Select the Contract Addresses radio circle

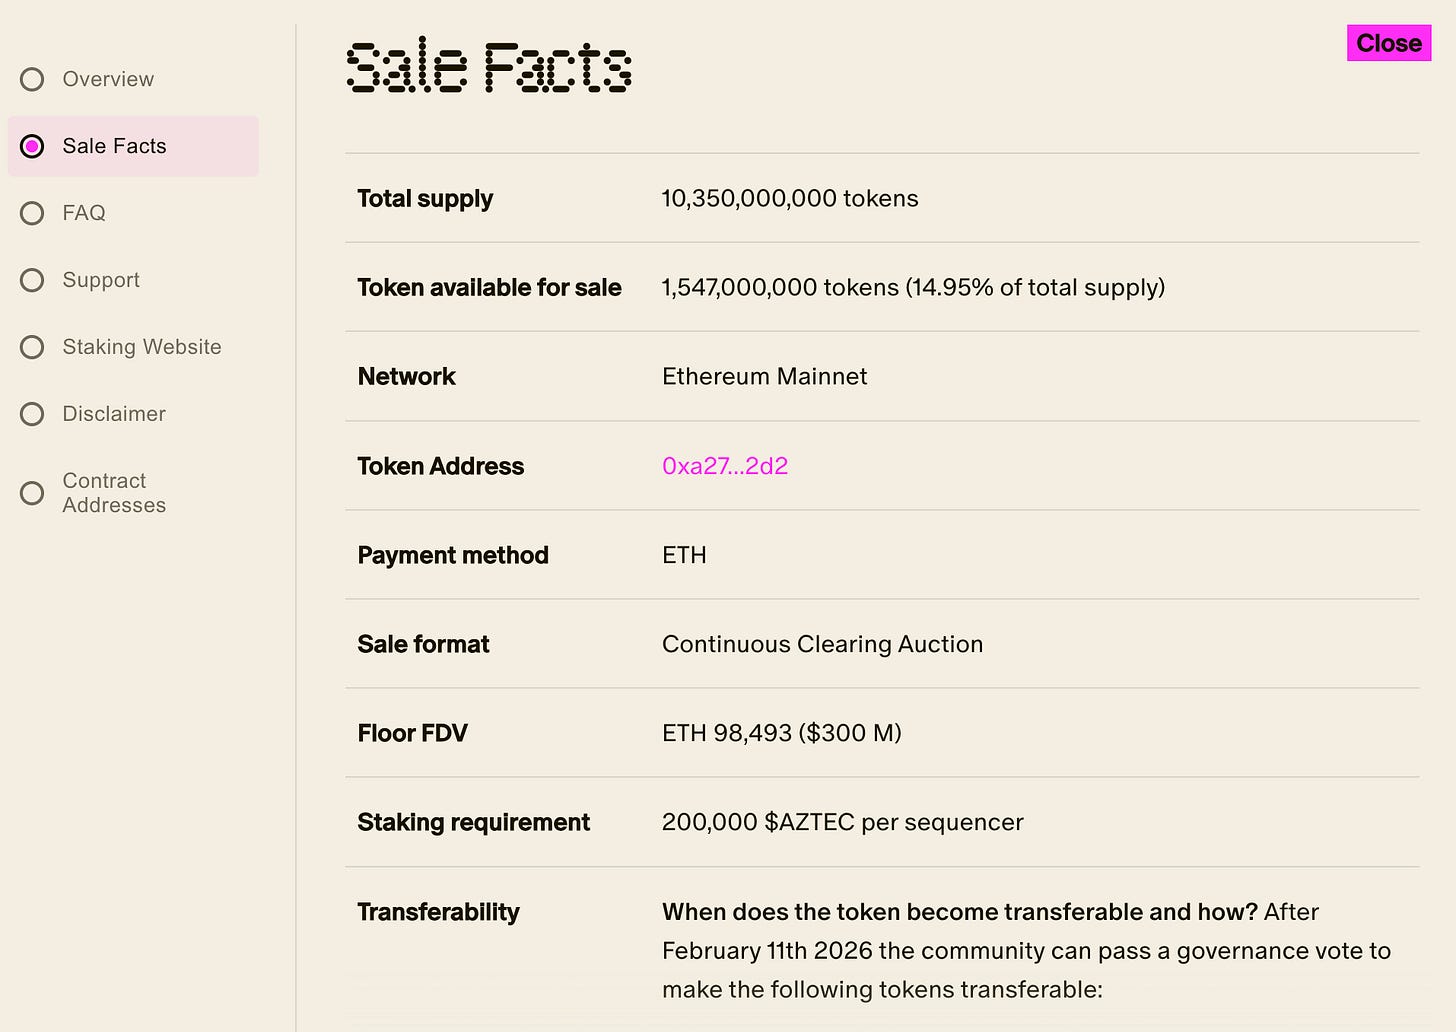tap(32, 493)
